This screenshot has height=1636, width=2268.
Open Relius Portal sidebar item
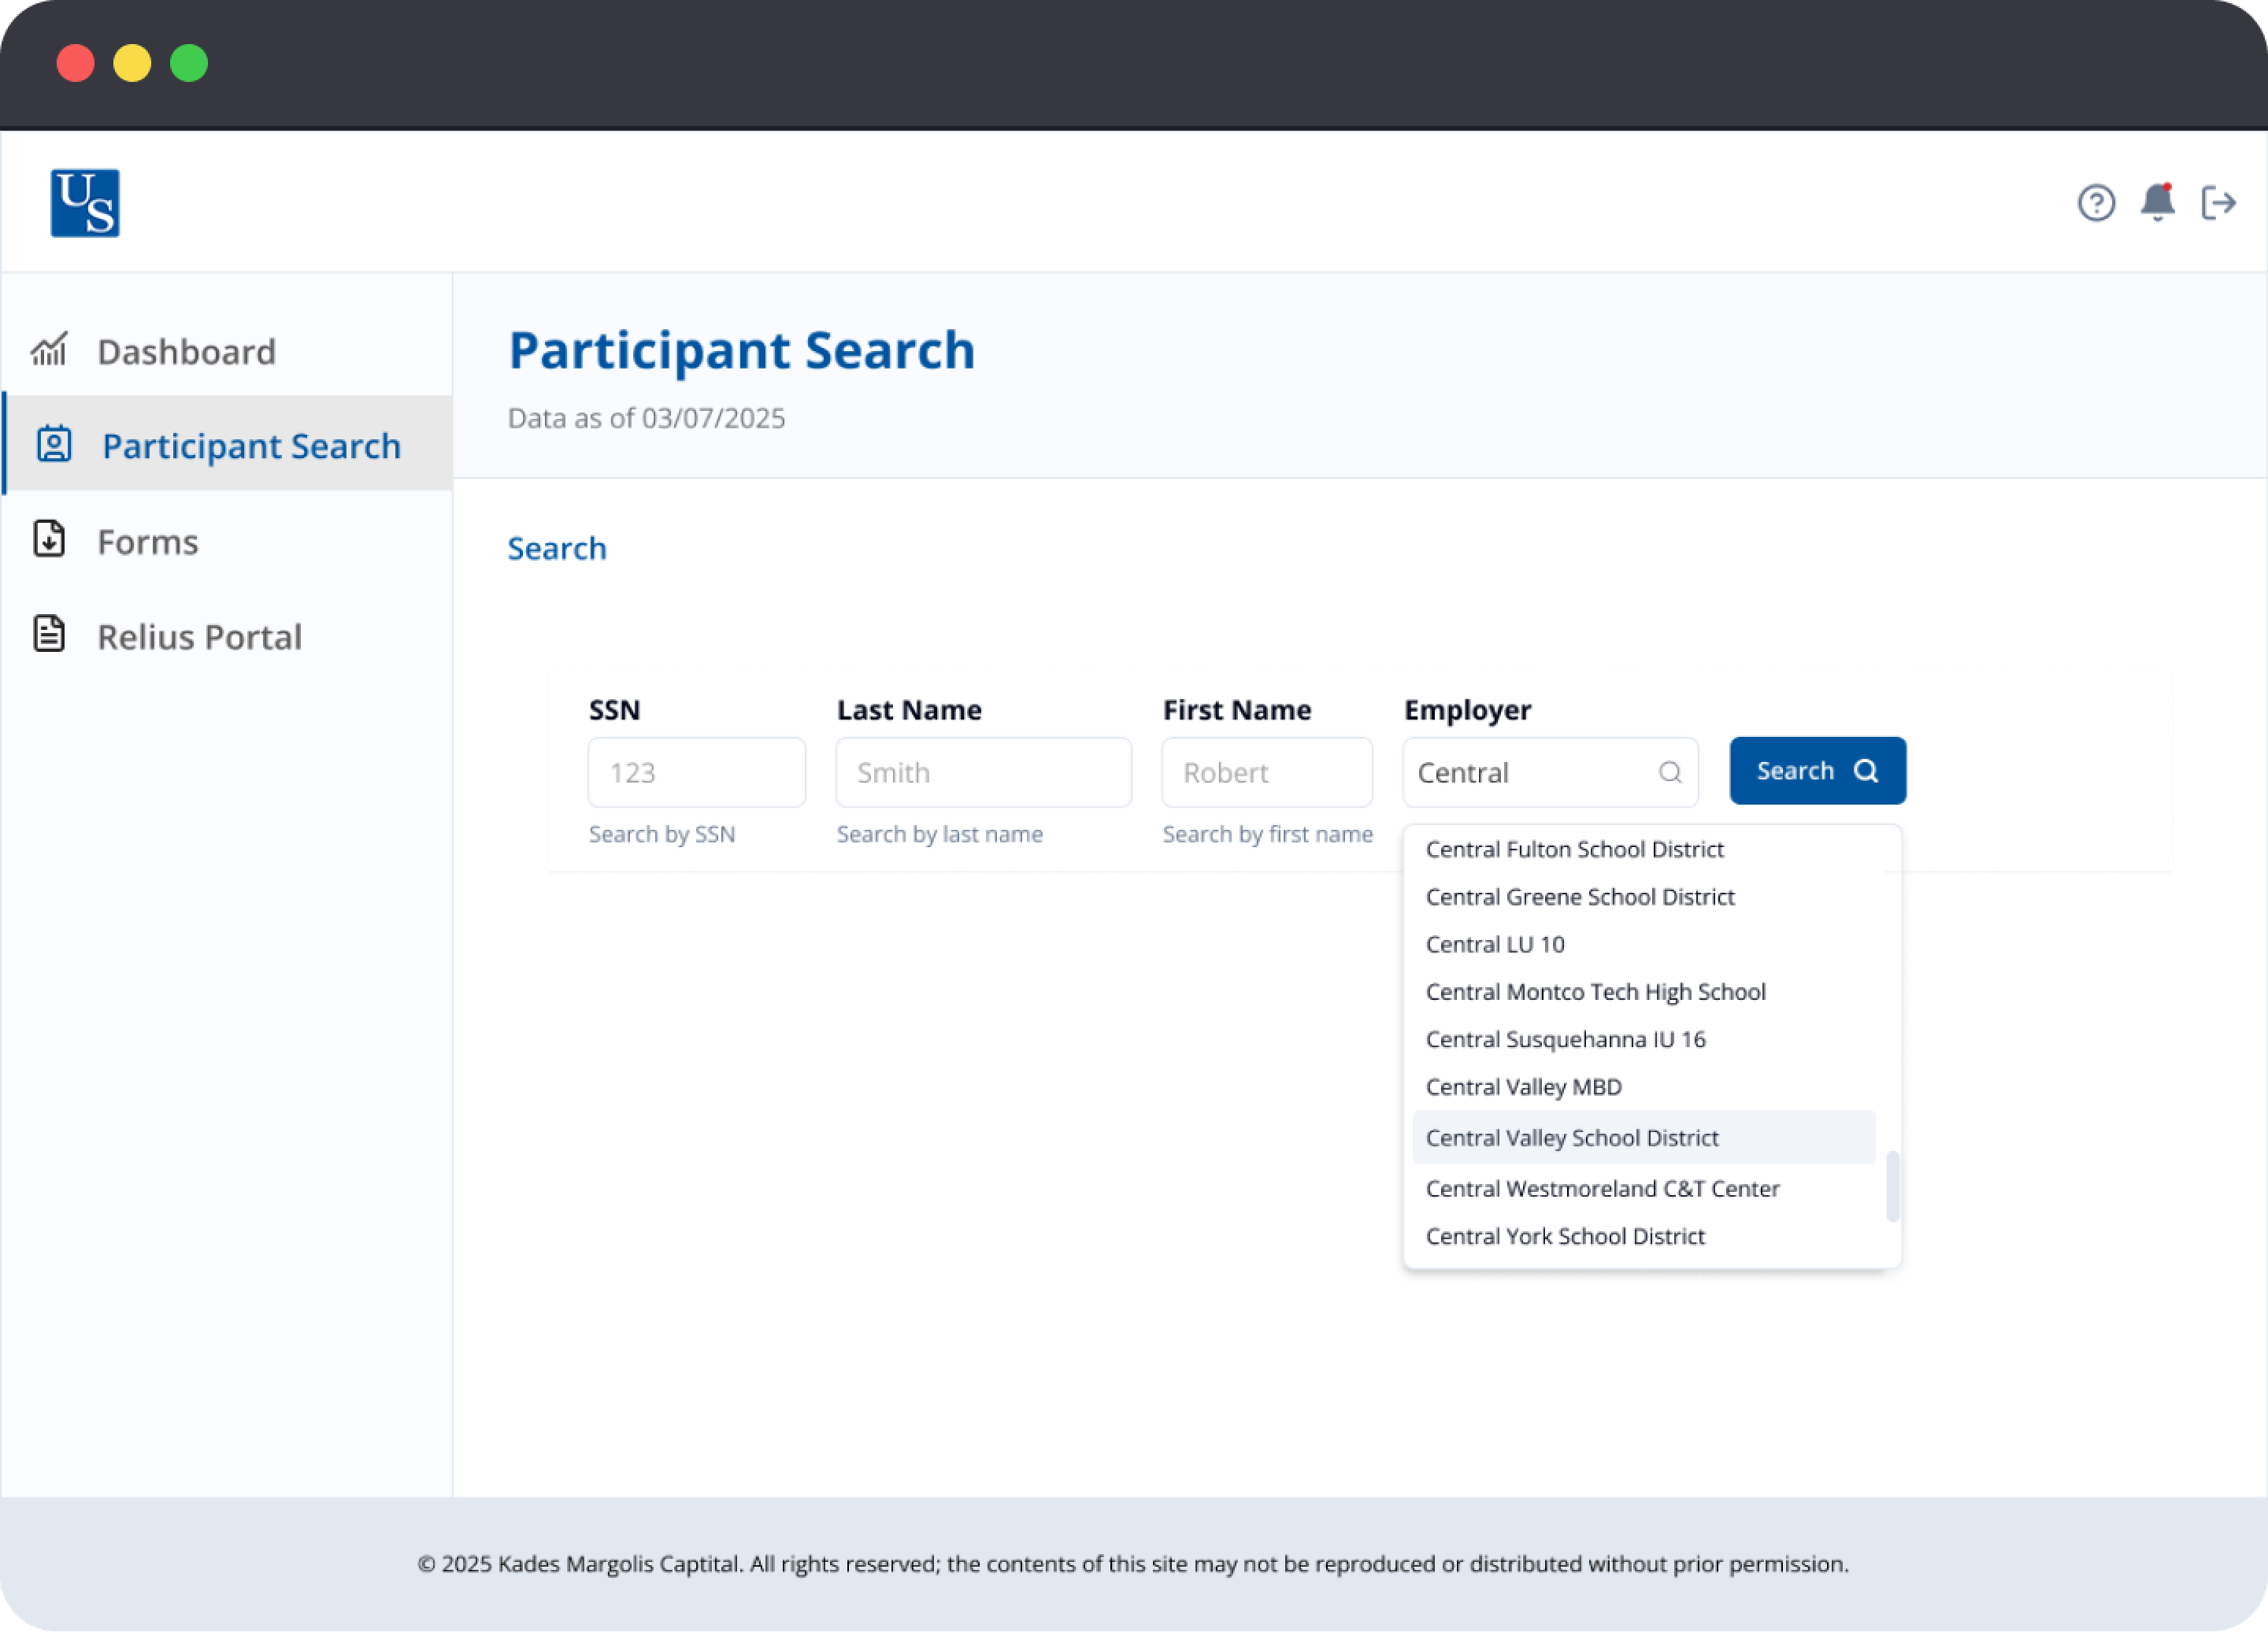click(x=199, y=637)
